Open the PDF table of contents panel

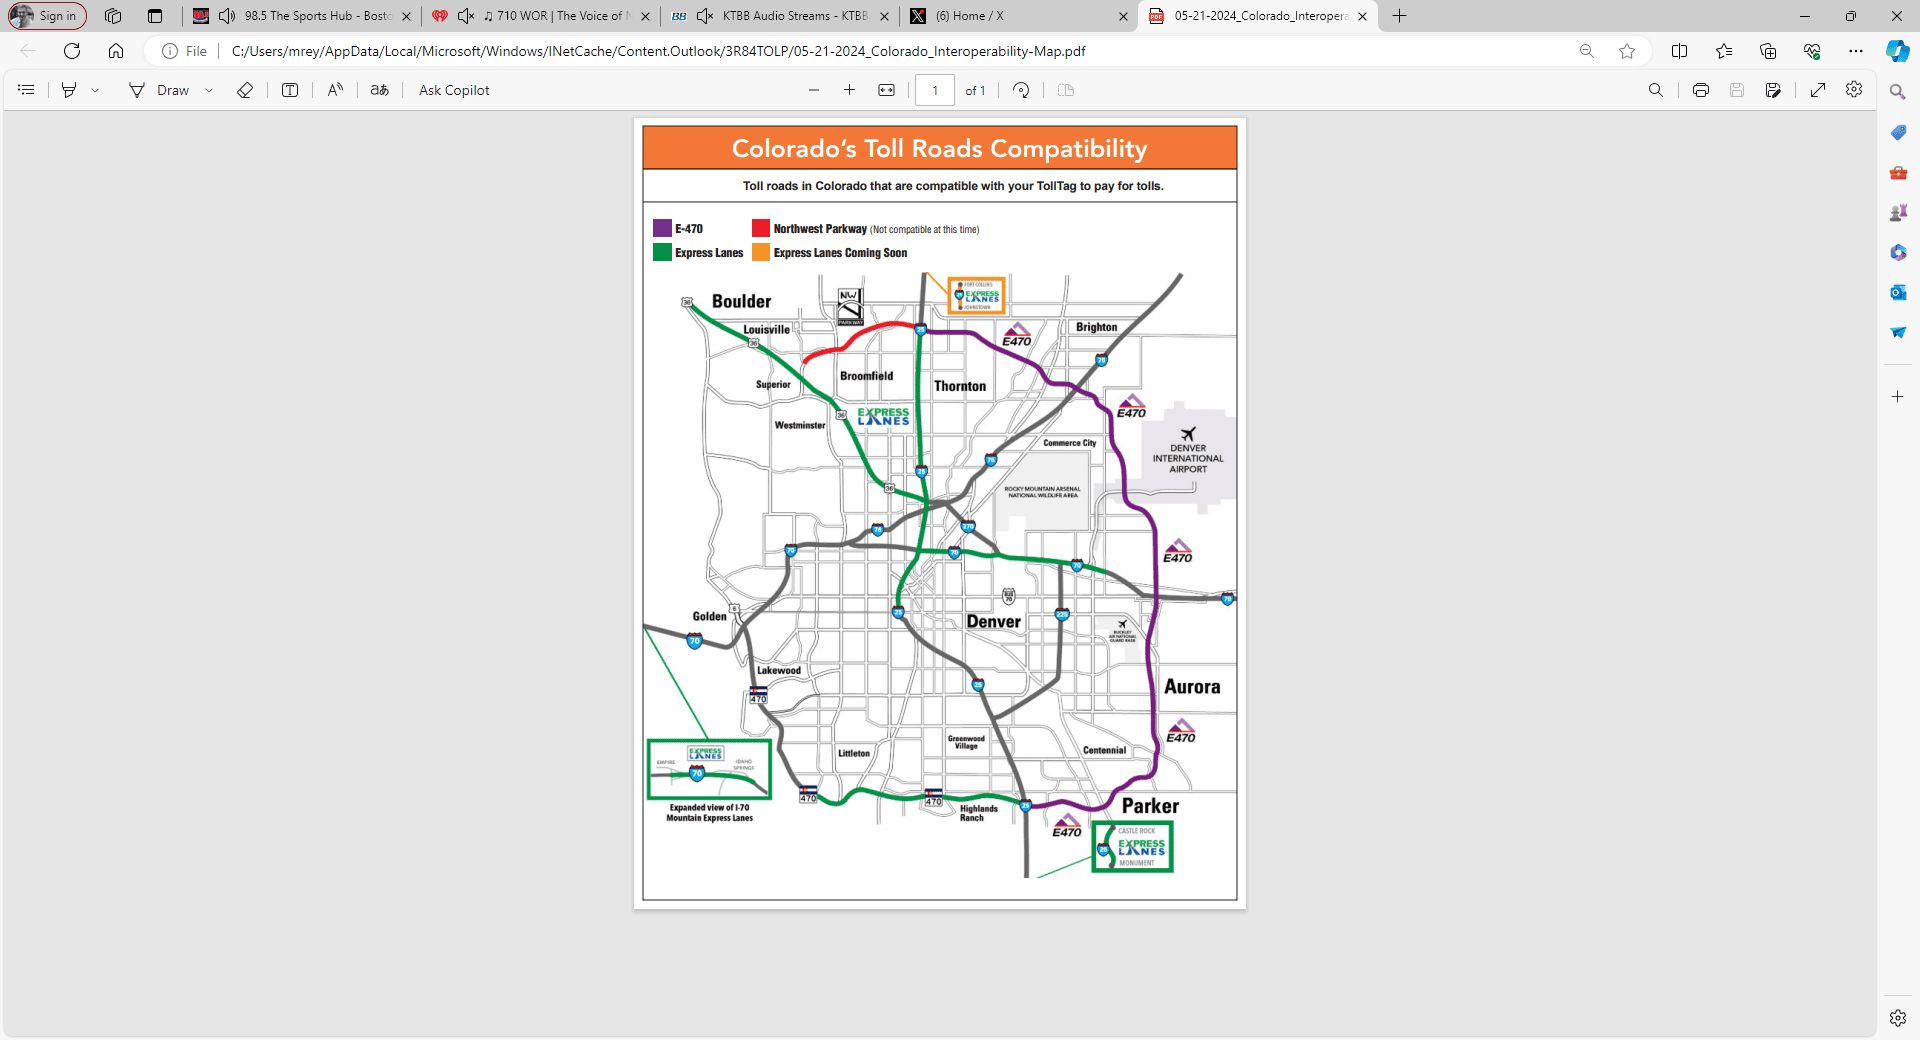click(x=27, y=90)
